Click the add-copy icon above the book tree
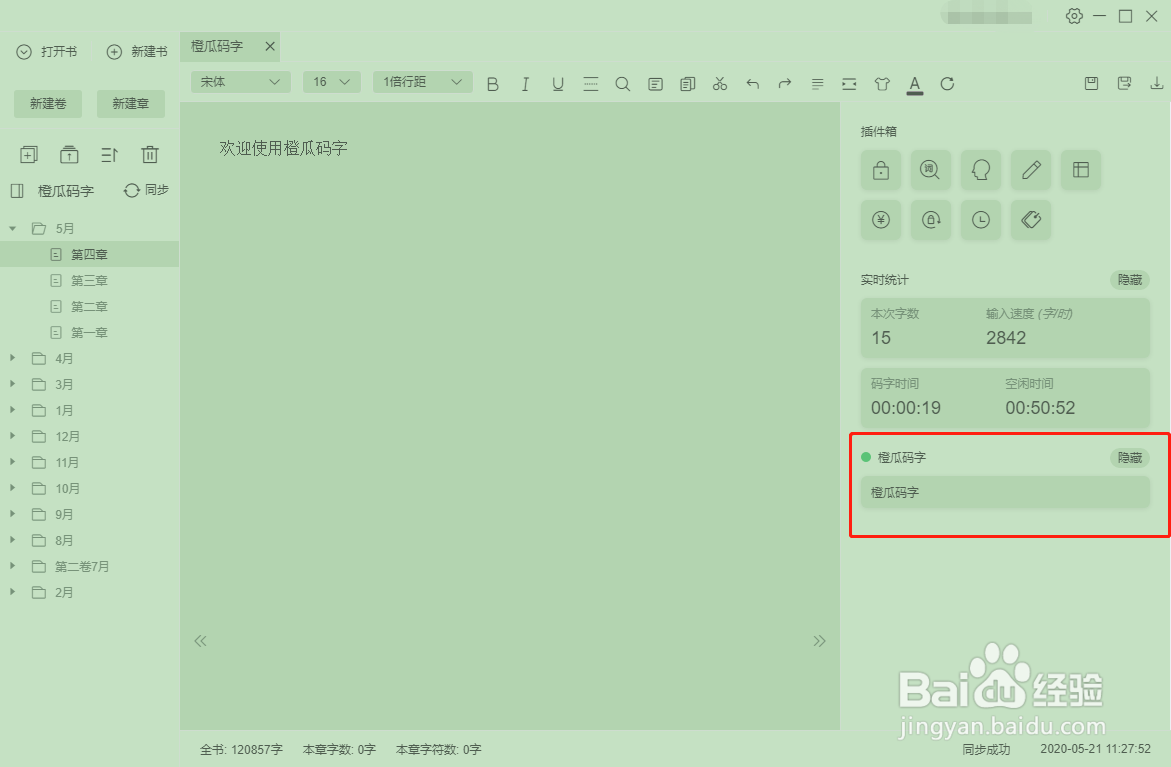 point(28,155)
